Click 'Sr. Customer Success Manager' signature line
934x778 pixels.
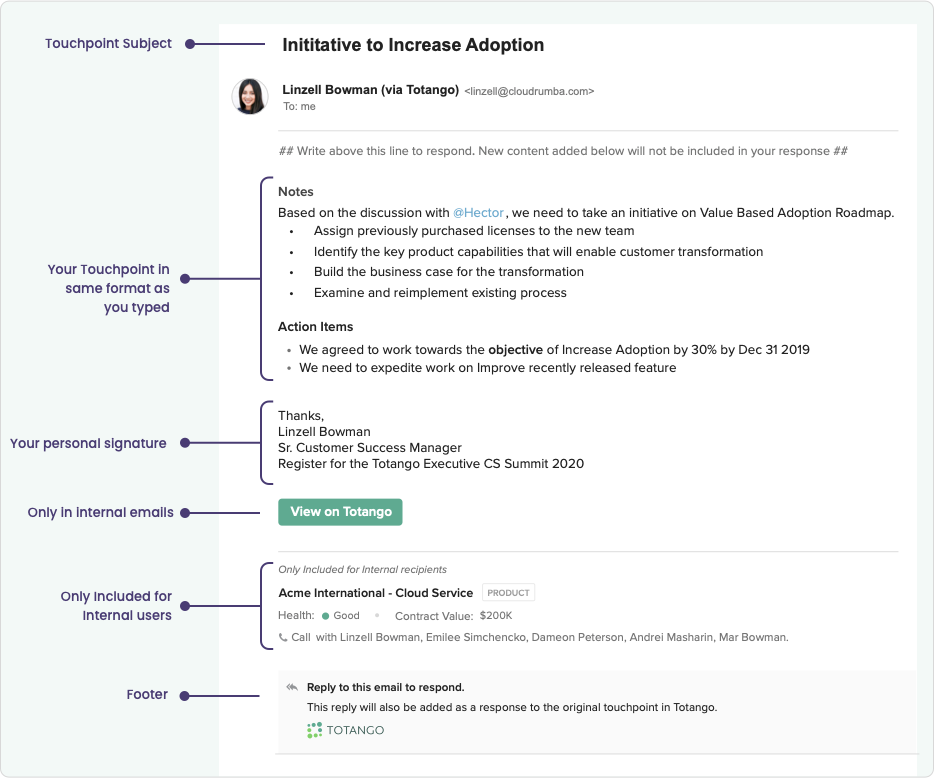coord(369,448)
